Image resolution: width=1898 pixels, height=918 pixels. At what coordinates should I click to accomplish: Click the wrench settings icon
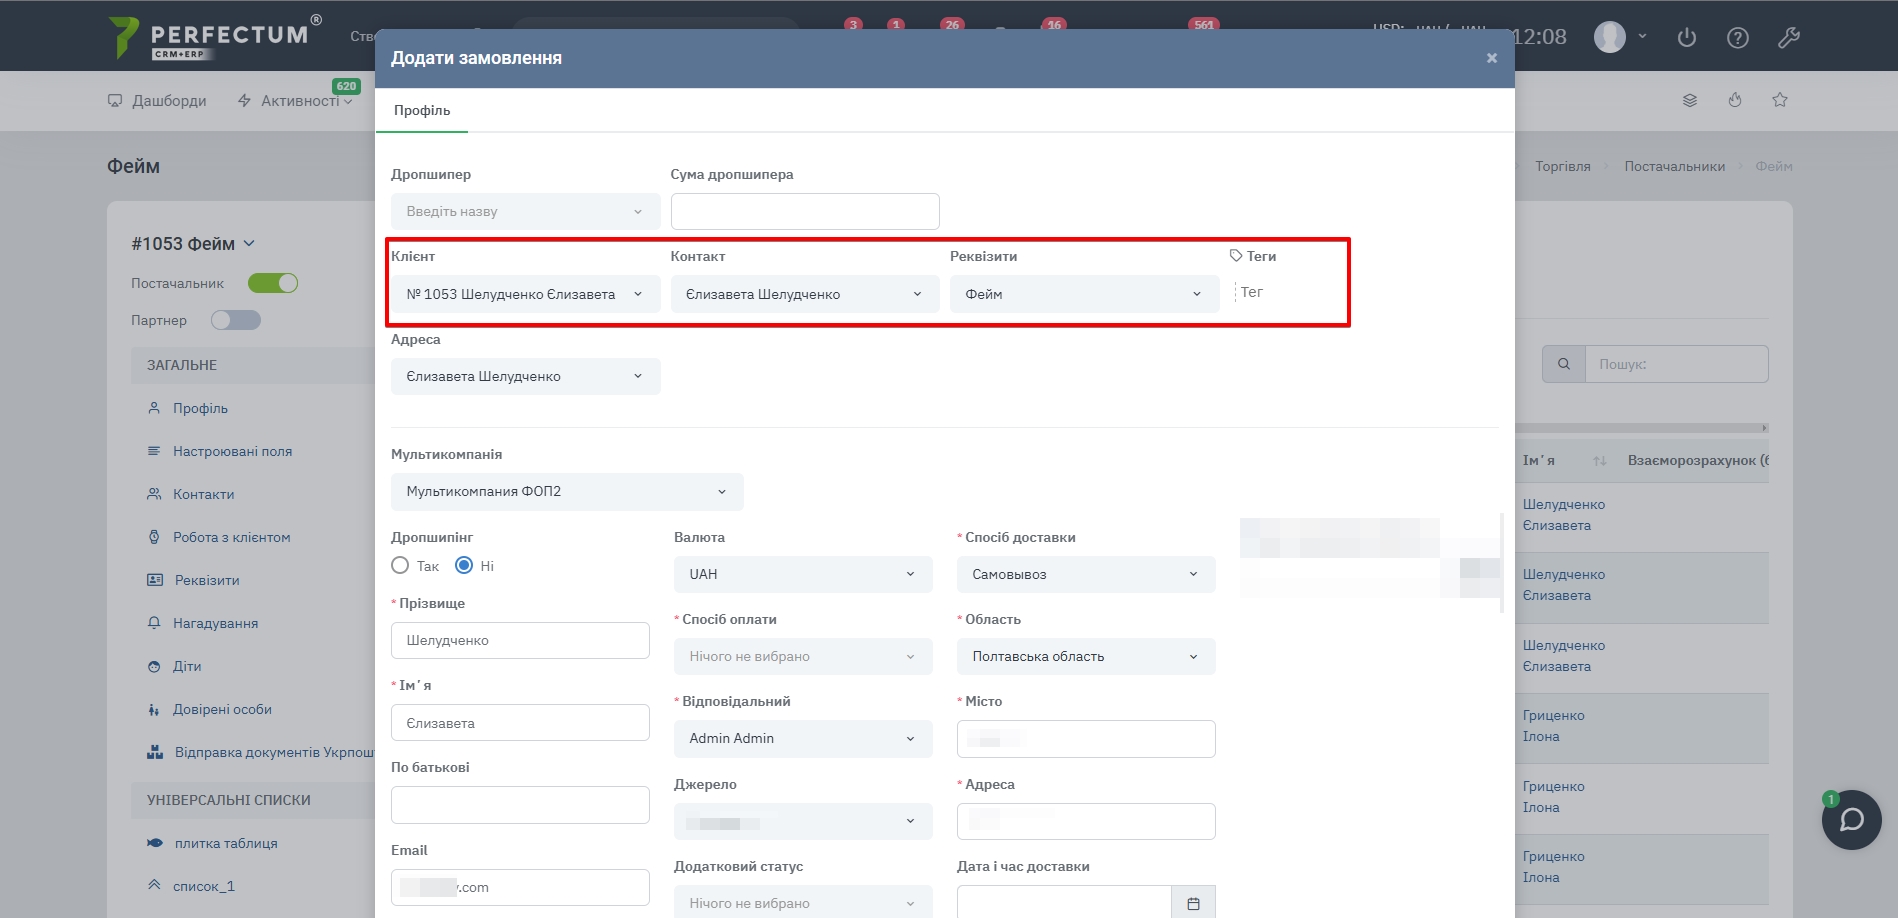click(x=1788, y=38)
